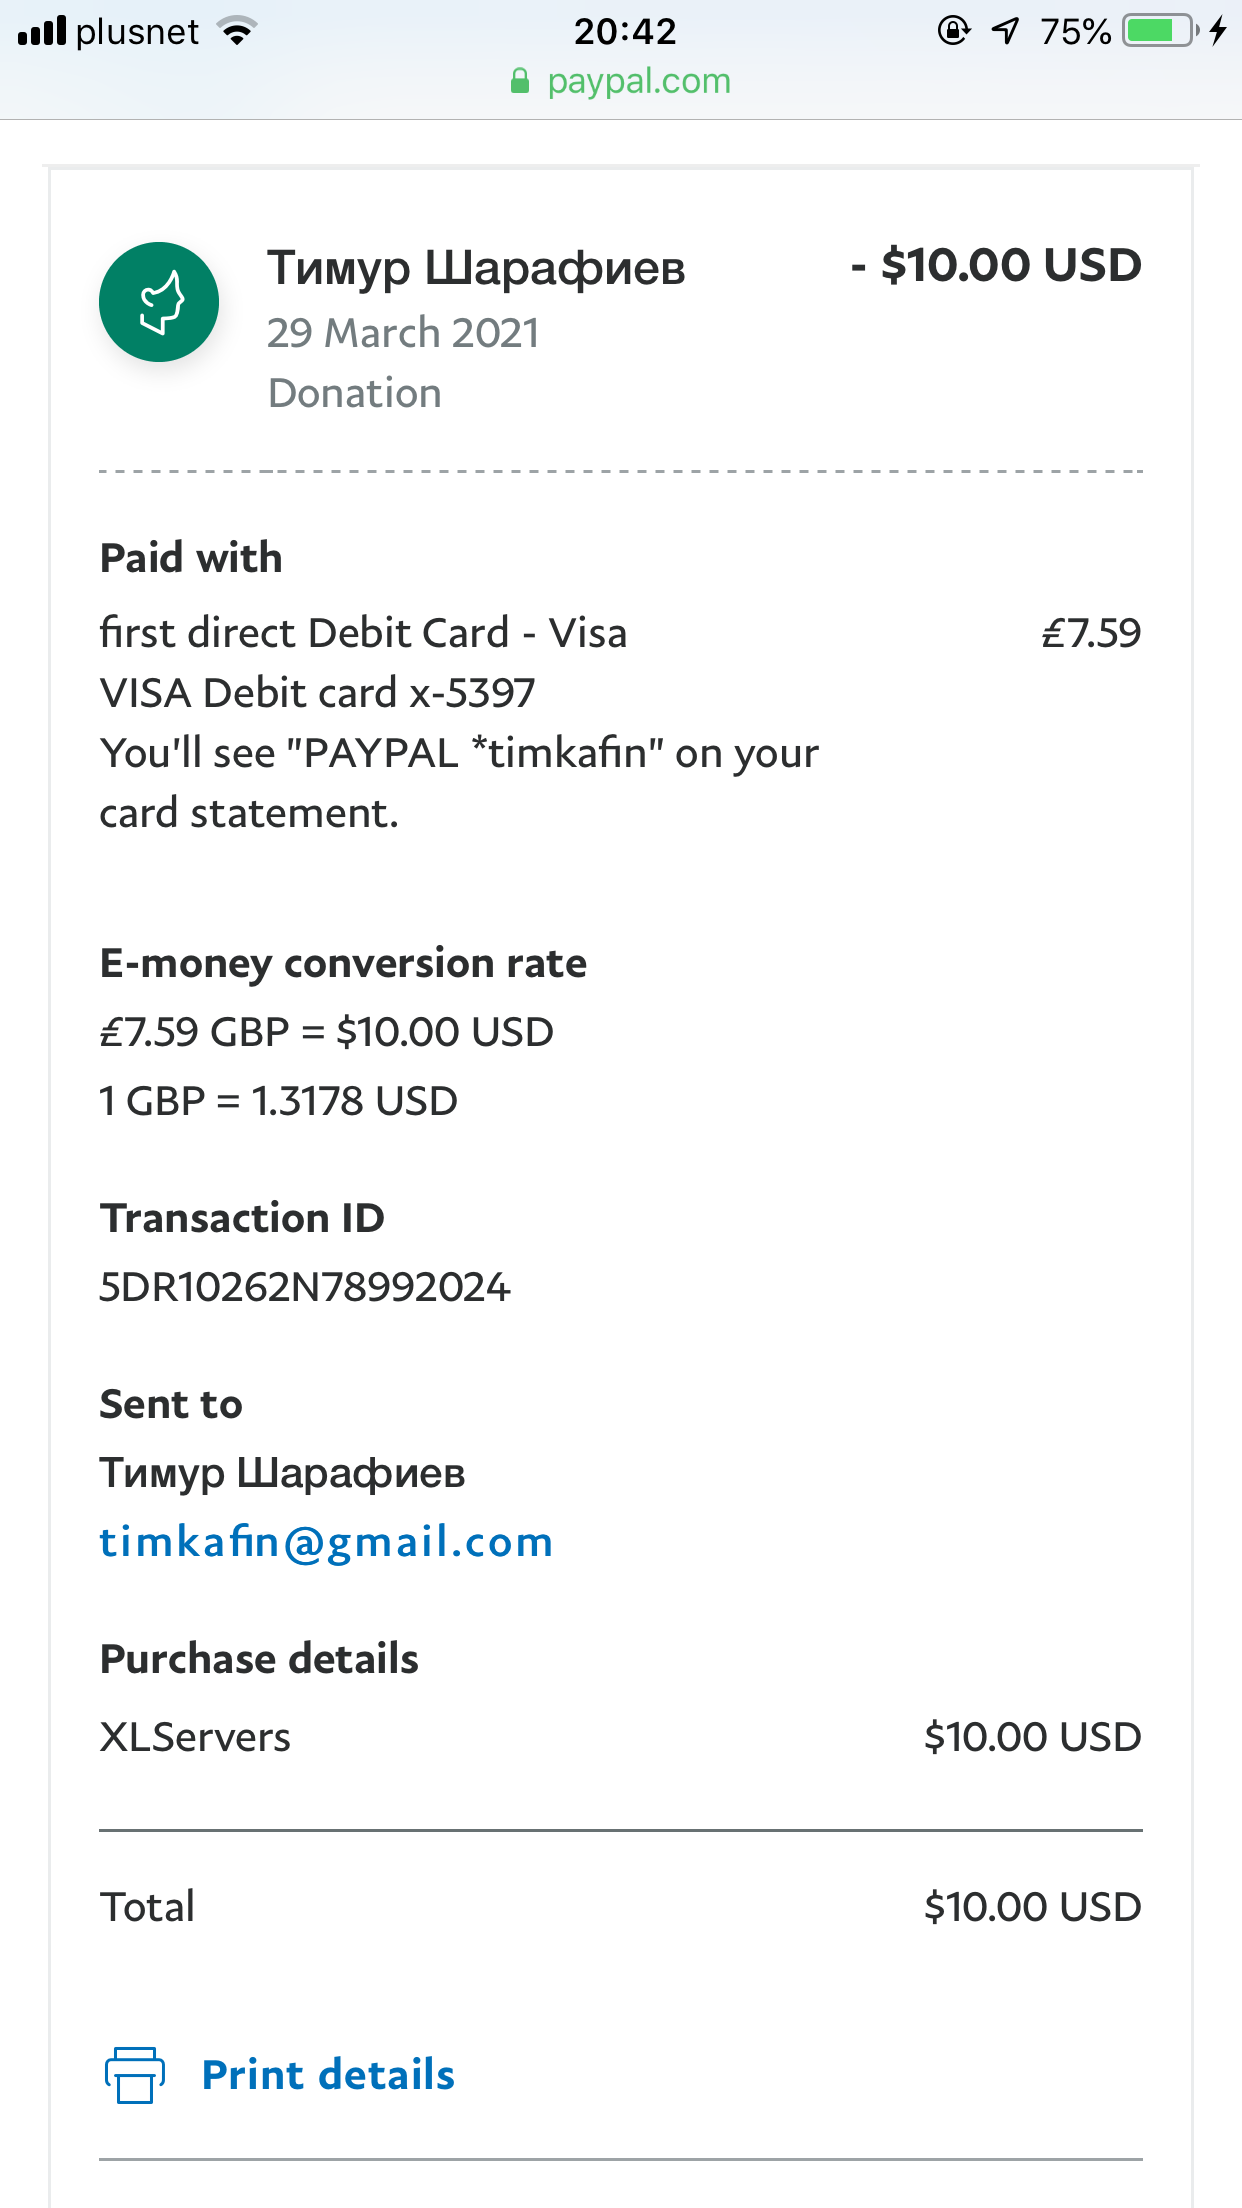
Task: Tap the transaction ID 5DR10262N78992024
Action: click(305, 1287)
